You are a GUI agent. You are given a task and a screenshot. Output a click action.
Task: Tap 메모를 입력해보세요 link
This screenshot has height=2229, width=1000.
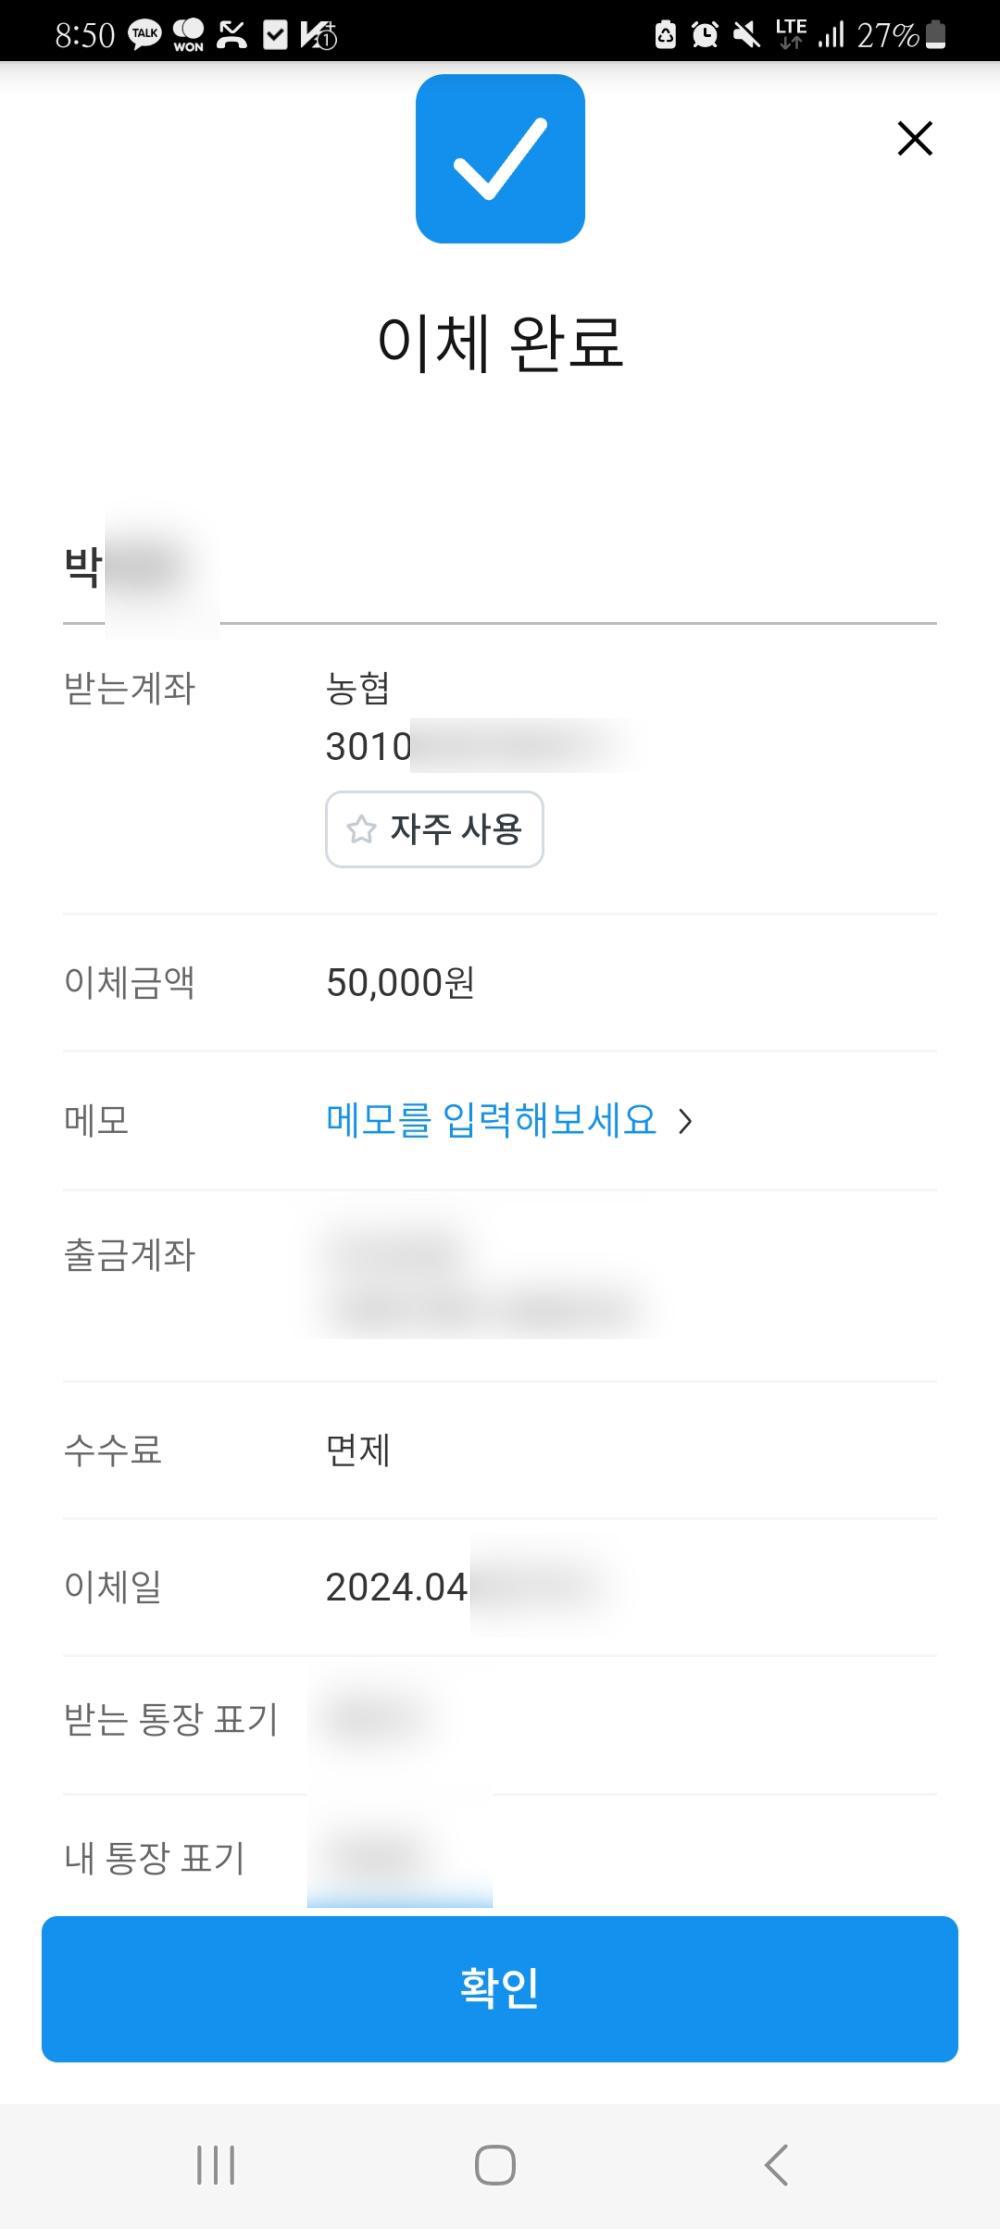tap(491, 1120)
